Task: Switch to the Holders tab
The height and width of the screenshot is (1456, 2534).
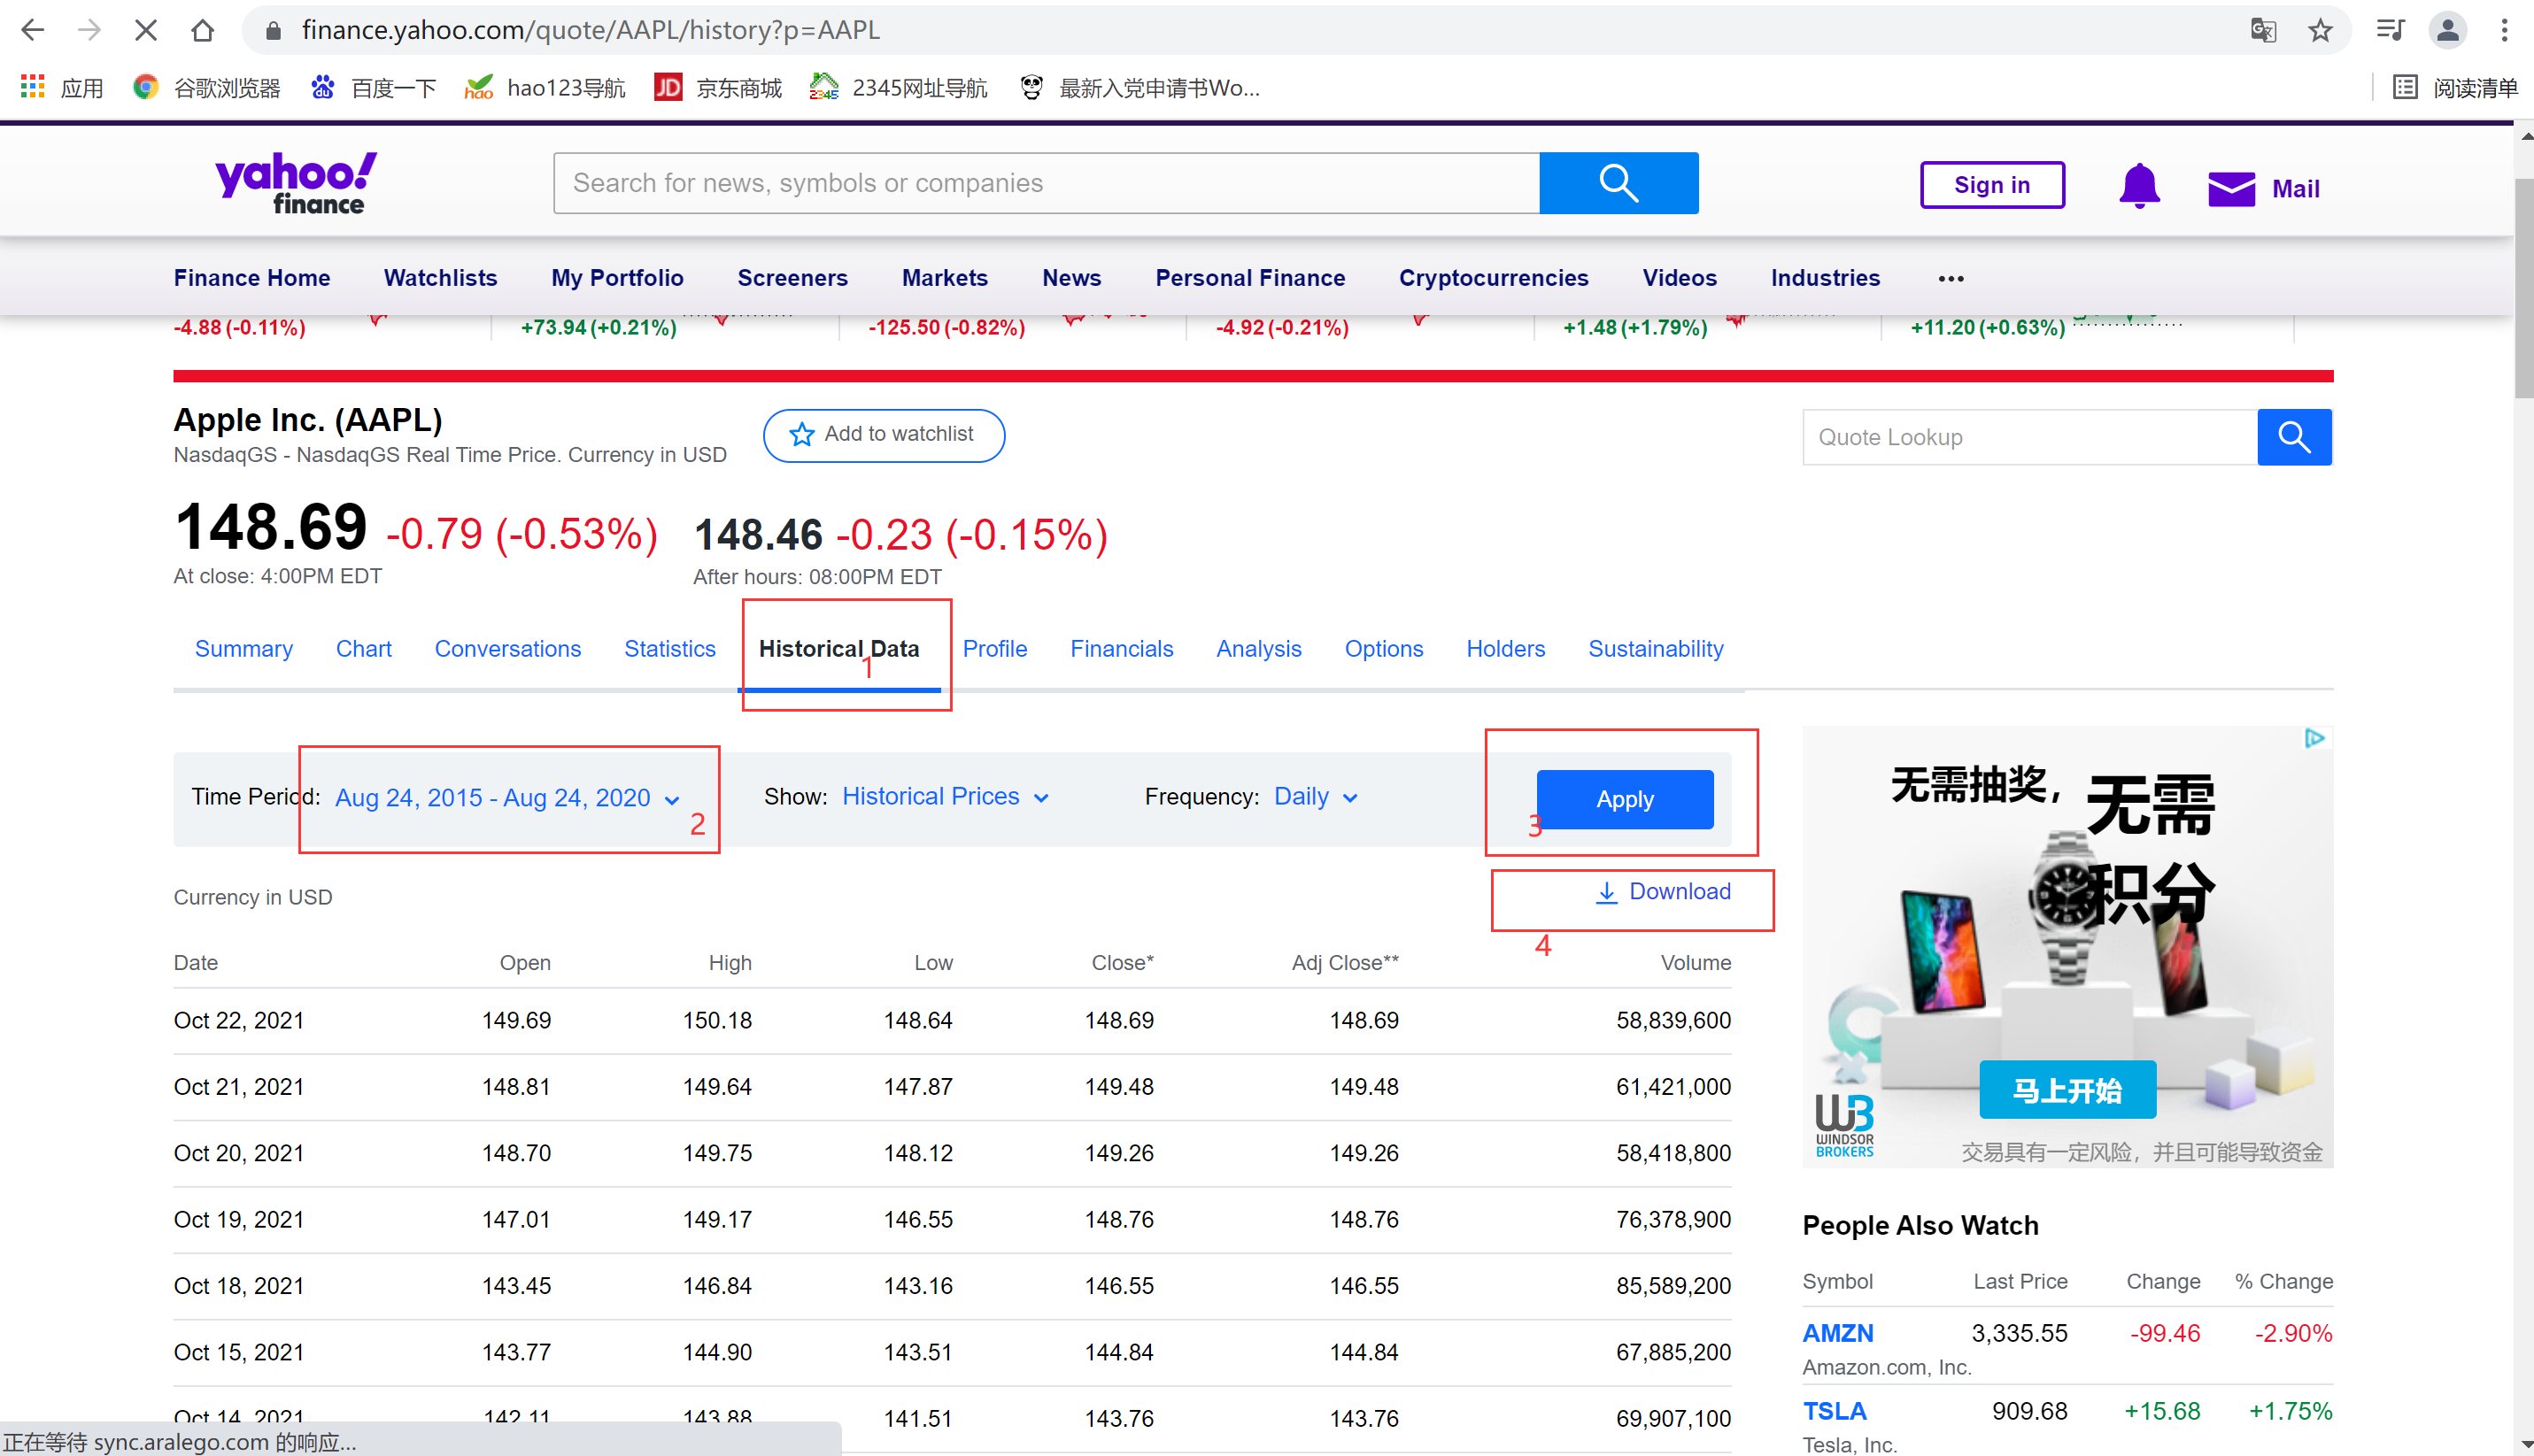Action: pos(1505,649)
